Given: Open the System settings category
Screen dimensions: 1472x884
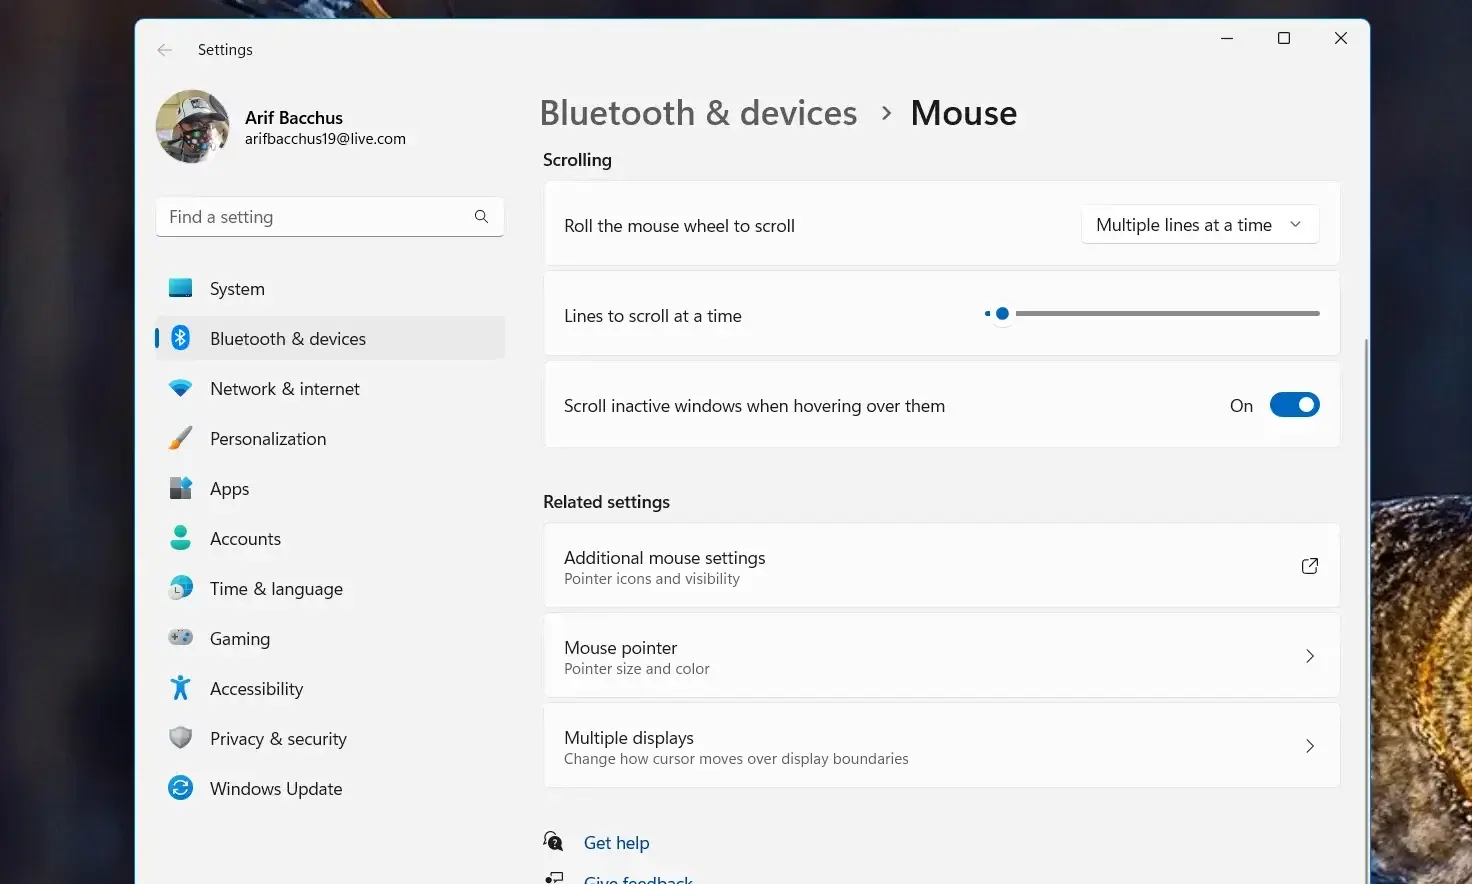Looking at the screenshot, I should (330, 288).
